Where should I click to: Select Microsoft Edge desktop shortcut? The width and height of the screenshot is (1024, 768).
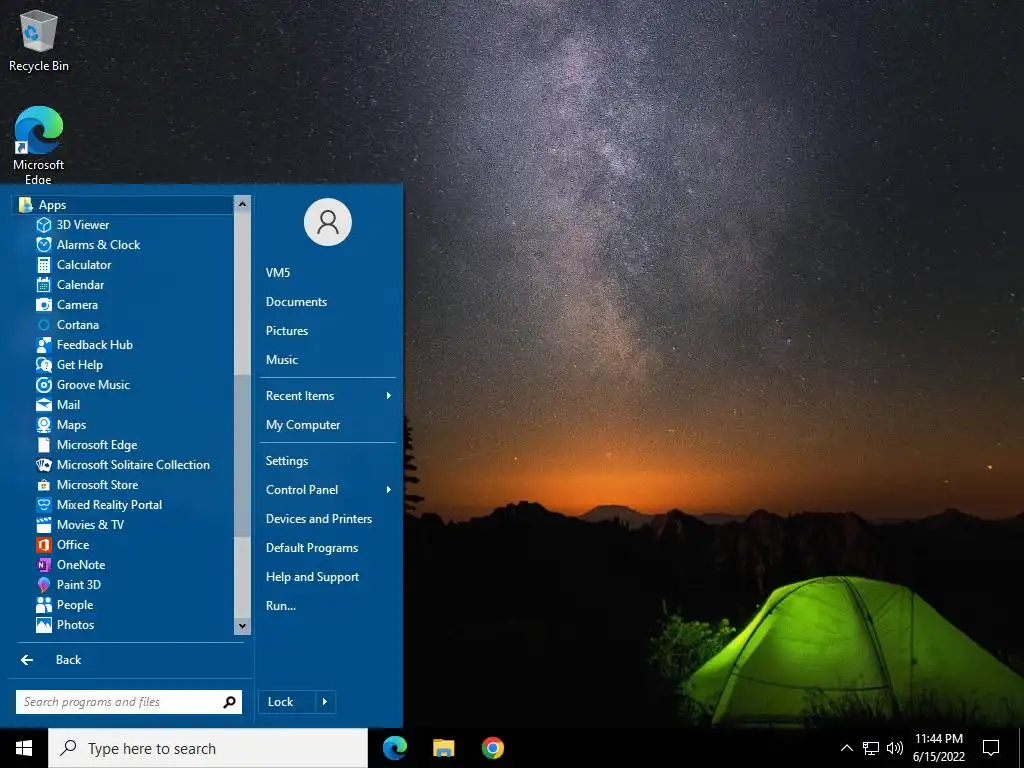point(39,145)
